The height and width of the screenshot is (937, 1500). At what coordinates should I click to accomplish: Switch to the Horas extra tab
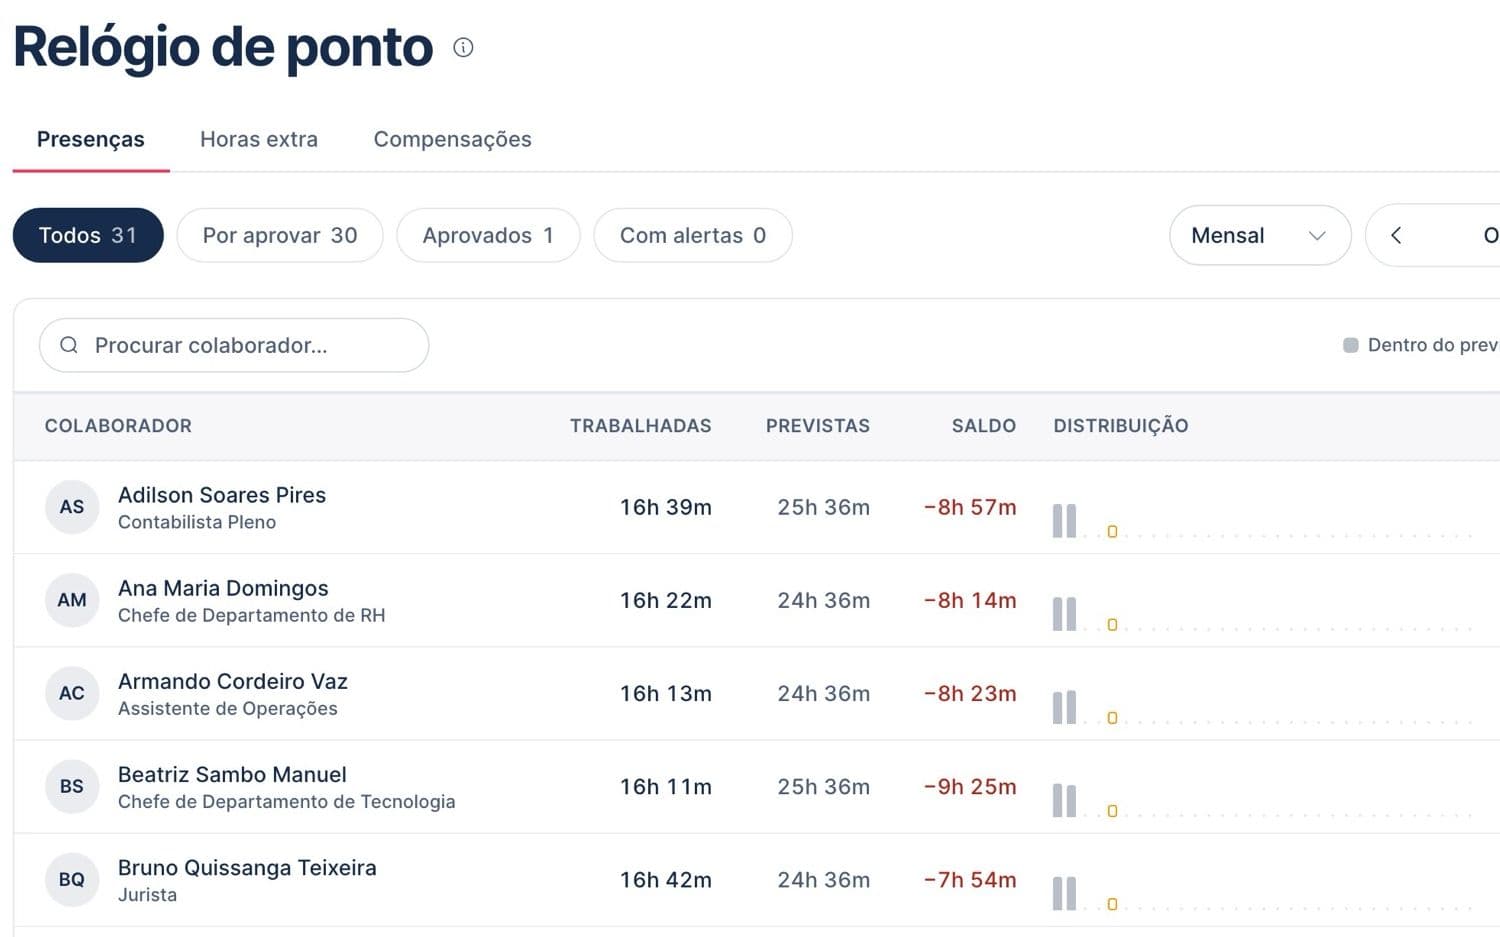(259, 139)
